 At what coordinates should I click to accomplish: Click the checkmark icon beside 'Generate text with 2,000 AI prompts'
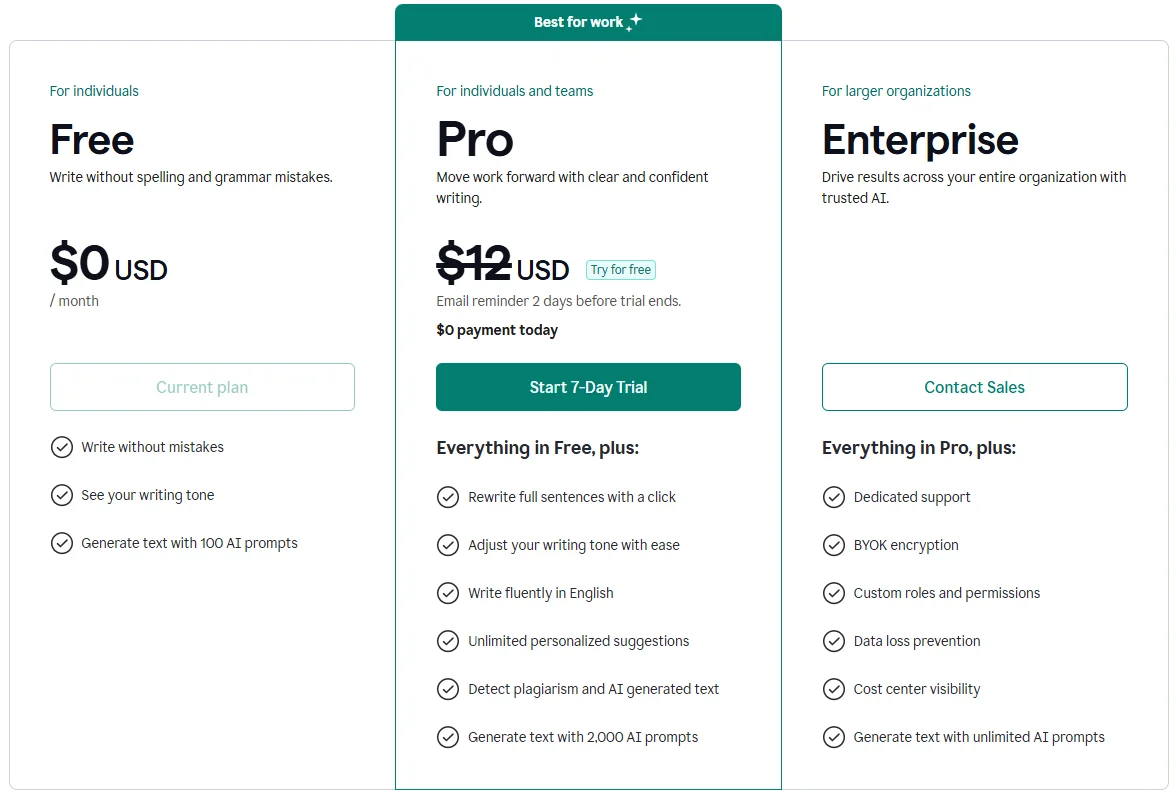point(448,737)
